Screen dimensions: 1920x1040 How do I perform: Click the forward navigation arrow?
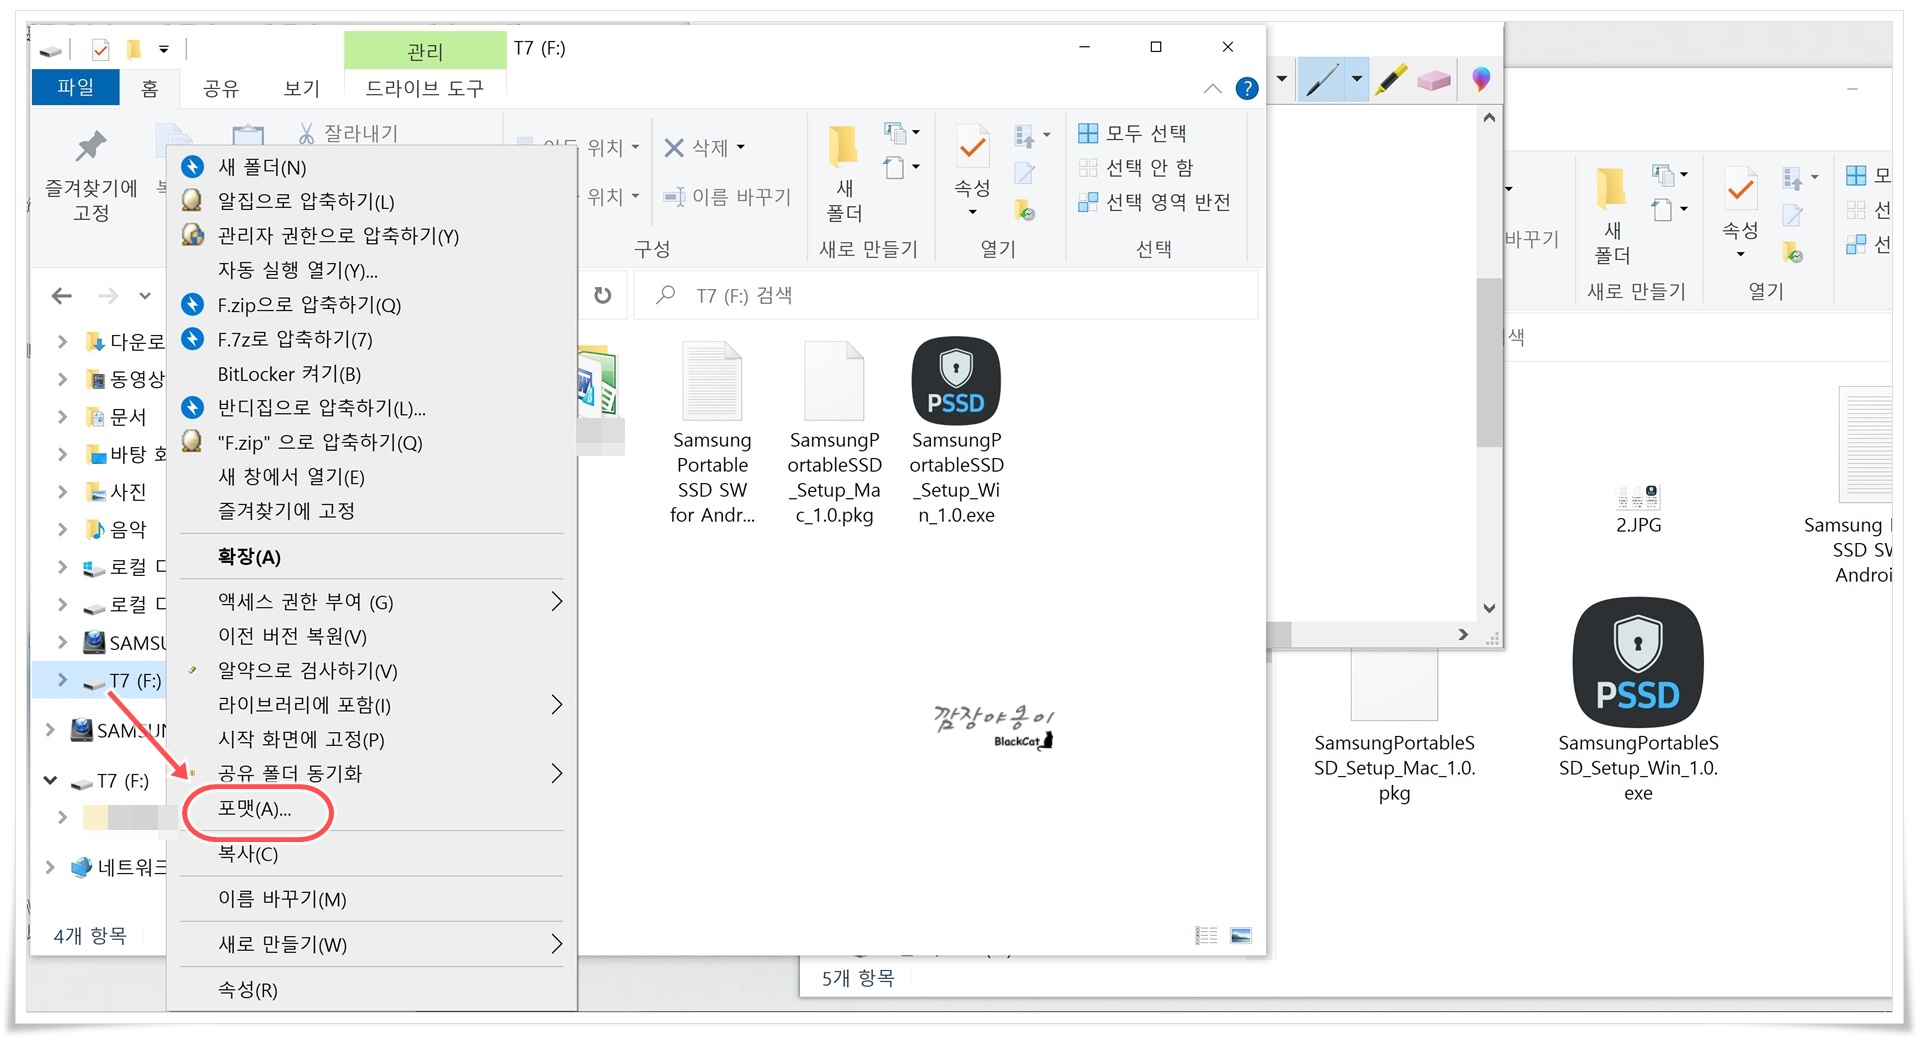[x=108, y=296]
